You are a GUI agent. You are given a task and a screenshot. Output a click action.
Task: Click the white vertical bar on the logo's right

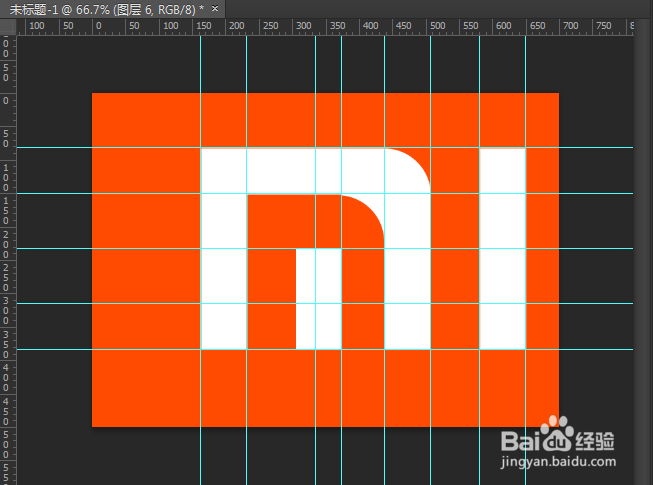tap(503, 249)
